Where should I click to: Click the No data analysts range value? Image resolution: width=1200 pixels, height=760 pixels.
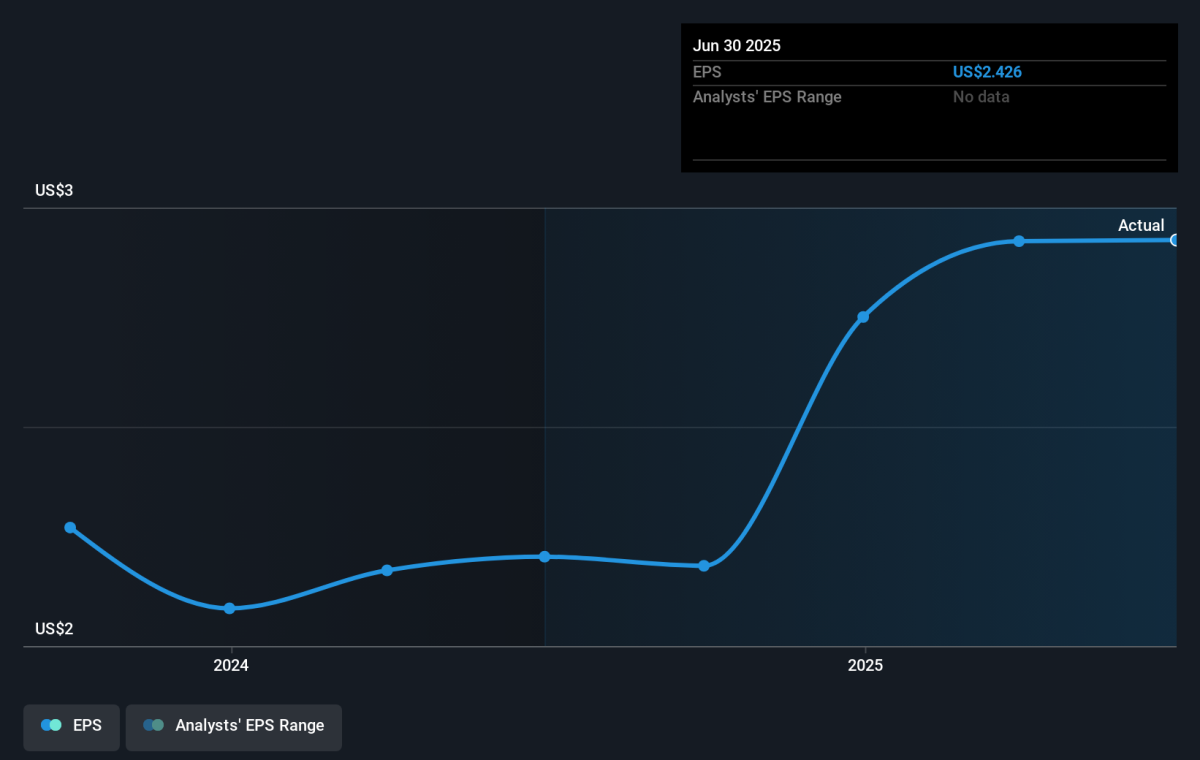click(981, 97)
